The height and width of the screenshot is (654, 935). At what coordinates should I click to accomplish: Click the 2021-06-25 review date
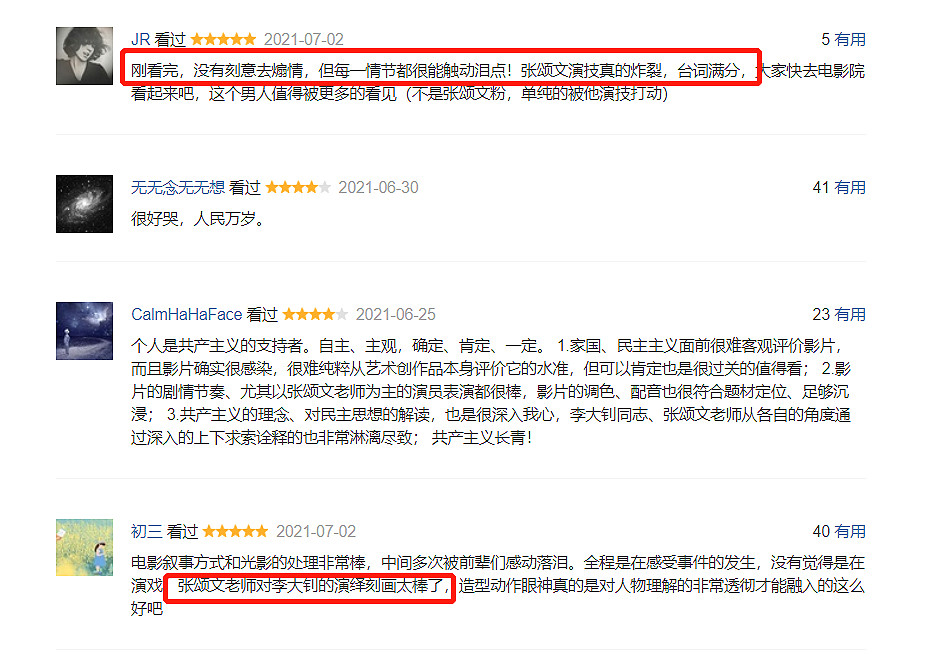pyautogui.click(x=396, y=314)
